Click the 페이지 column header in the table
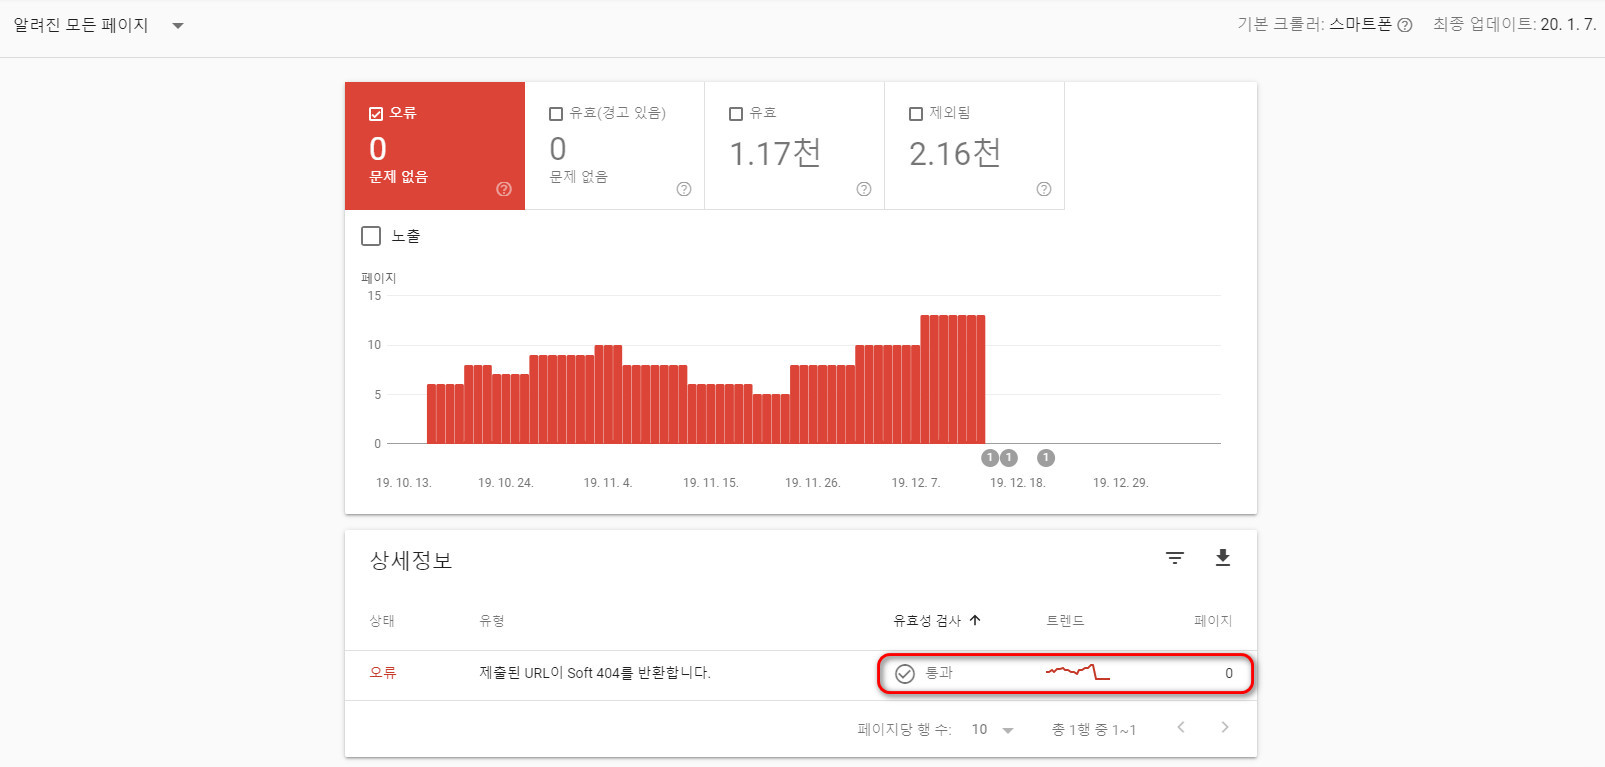 pyautogui.click(x=1213, y=621)
